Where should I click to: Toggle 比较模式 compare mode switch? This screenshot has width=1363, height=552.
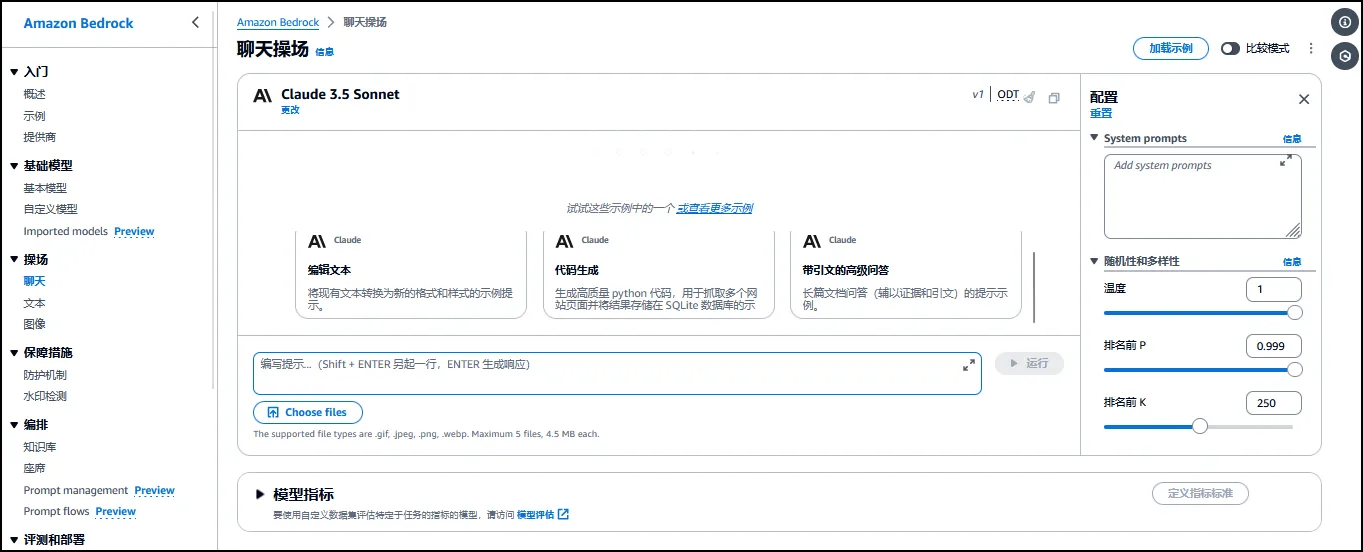pos(1230,48)
